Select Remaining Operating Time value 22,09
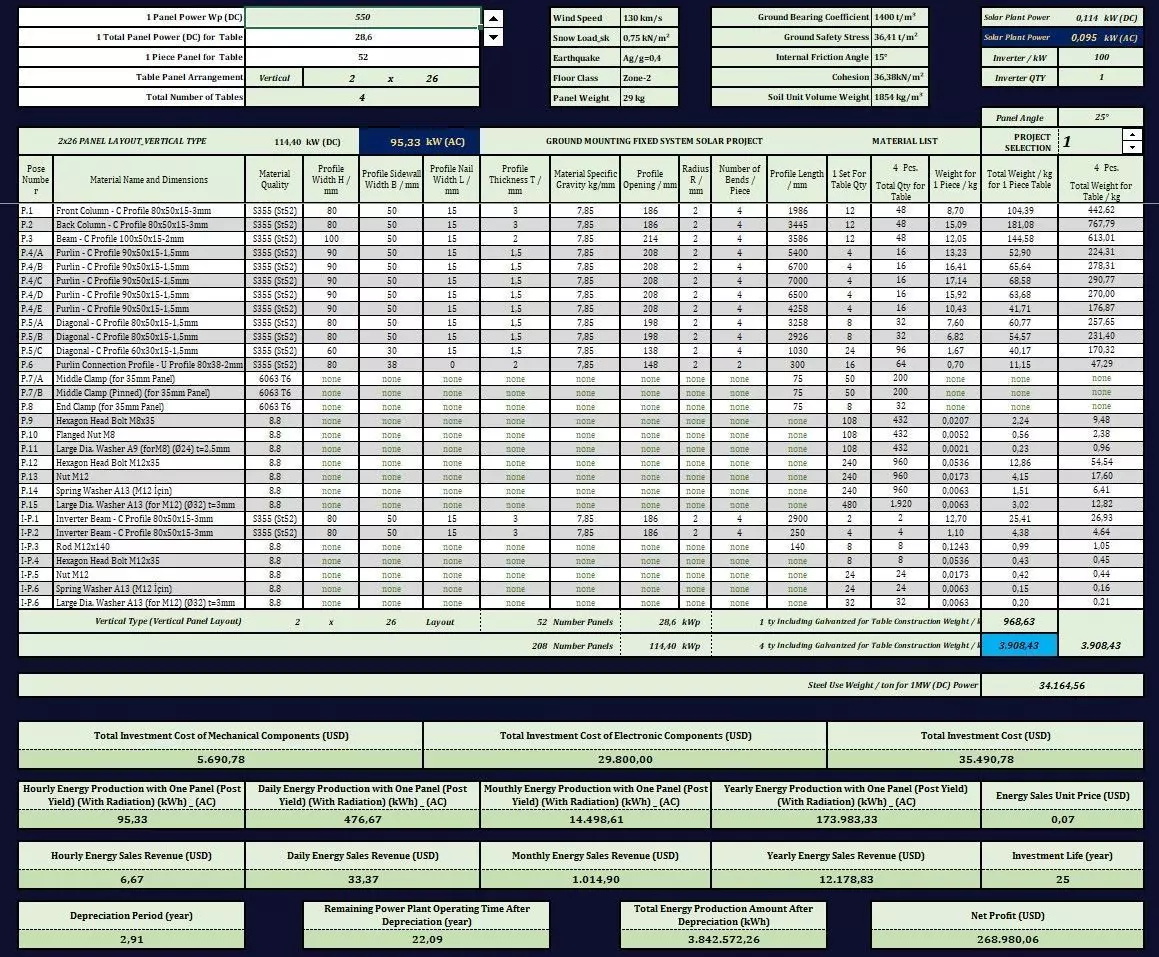The height and width of the screenshot is (957, 1159). 426,939
